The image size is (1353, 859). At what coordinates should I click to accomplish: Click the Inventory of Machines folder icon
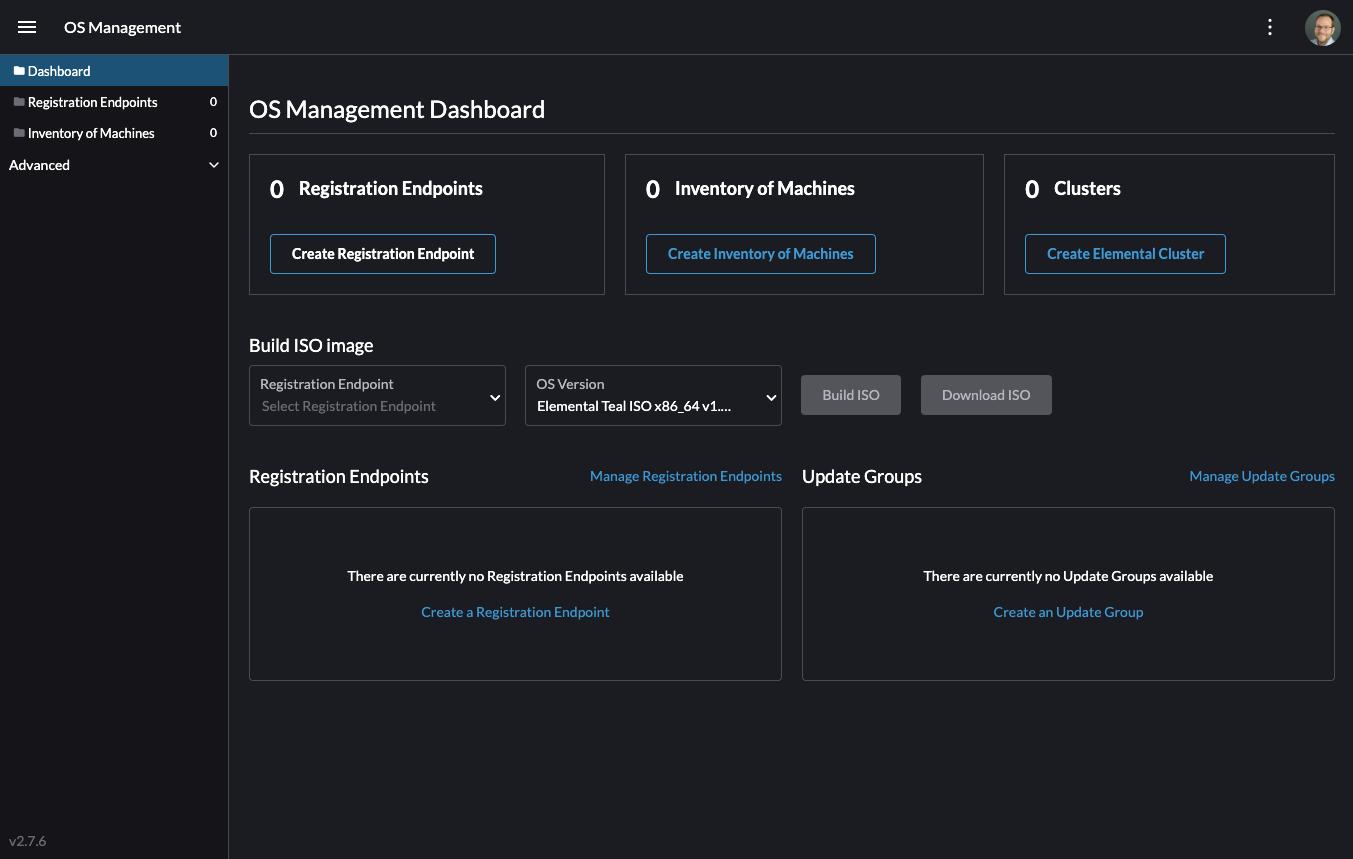18,133
